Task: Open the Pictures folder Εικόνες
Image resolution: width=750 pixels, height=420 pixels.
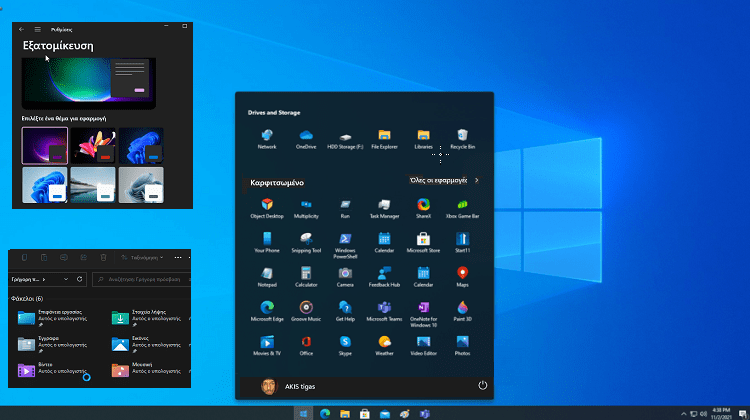Action: pyautogui.click(x=146, y=344)
